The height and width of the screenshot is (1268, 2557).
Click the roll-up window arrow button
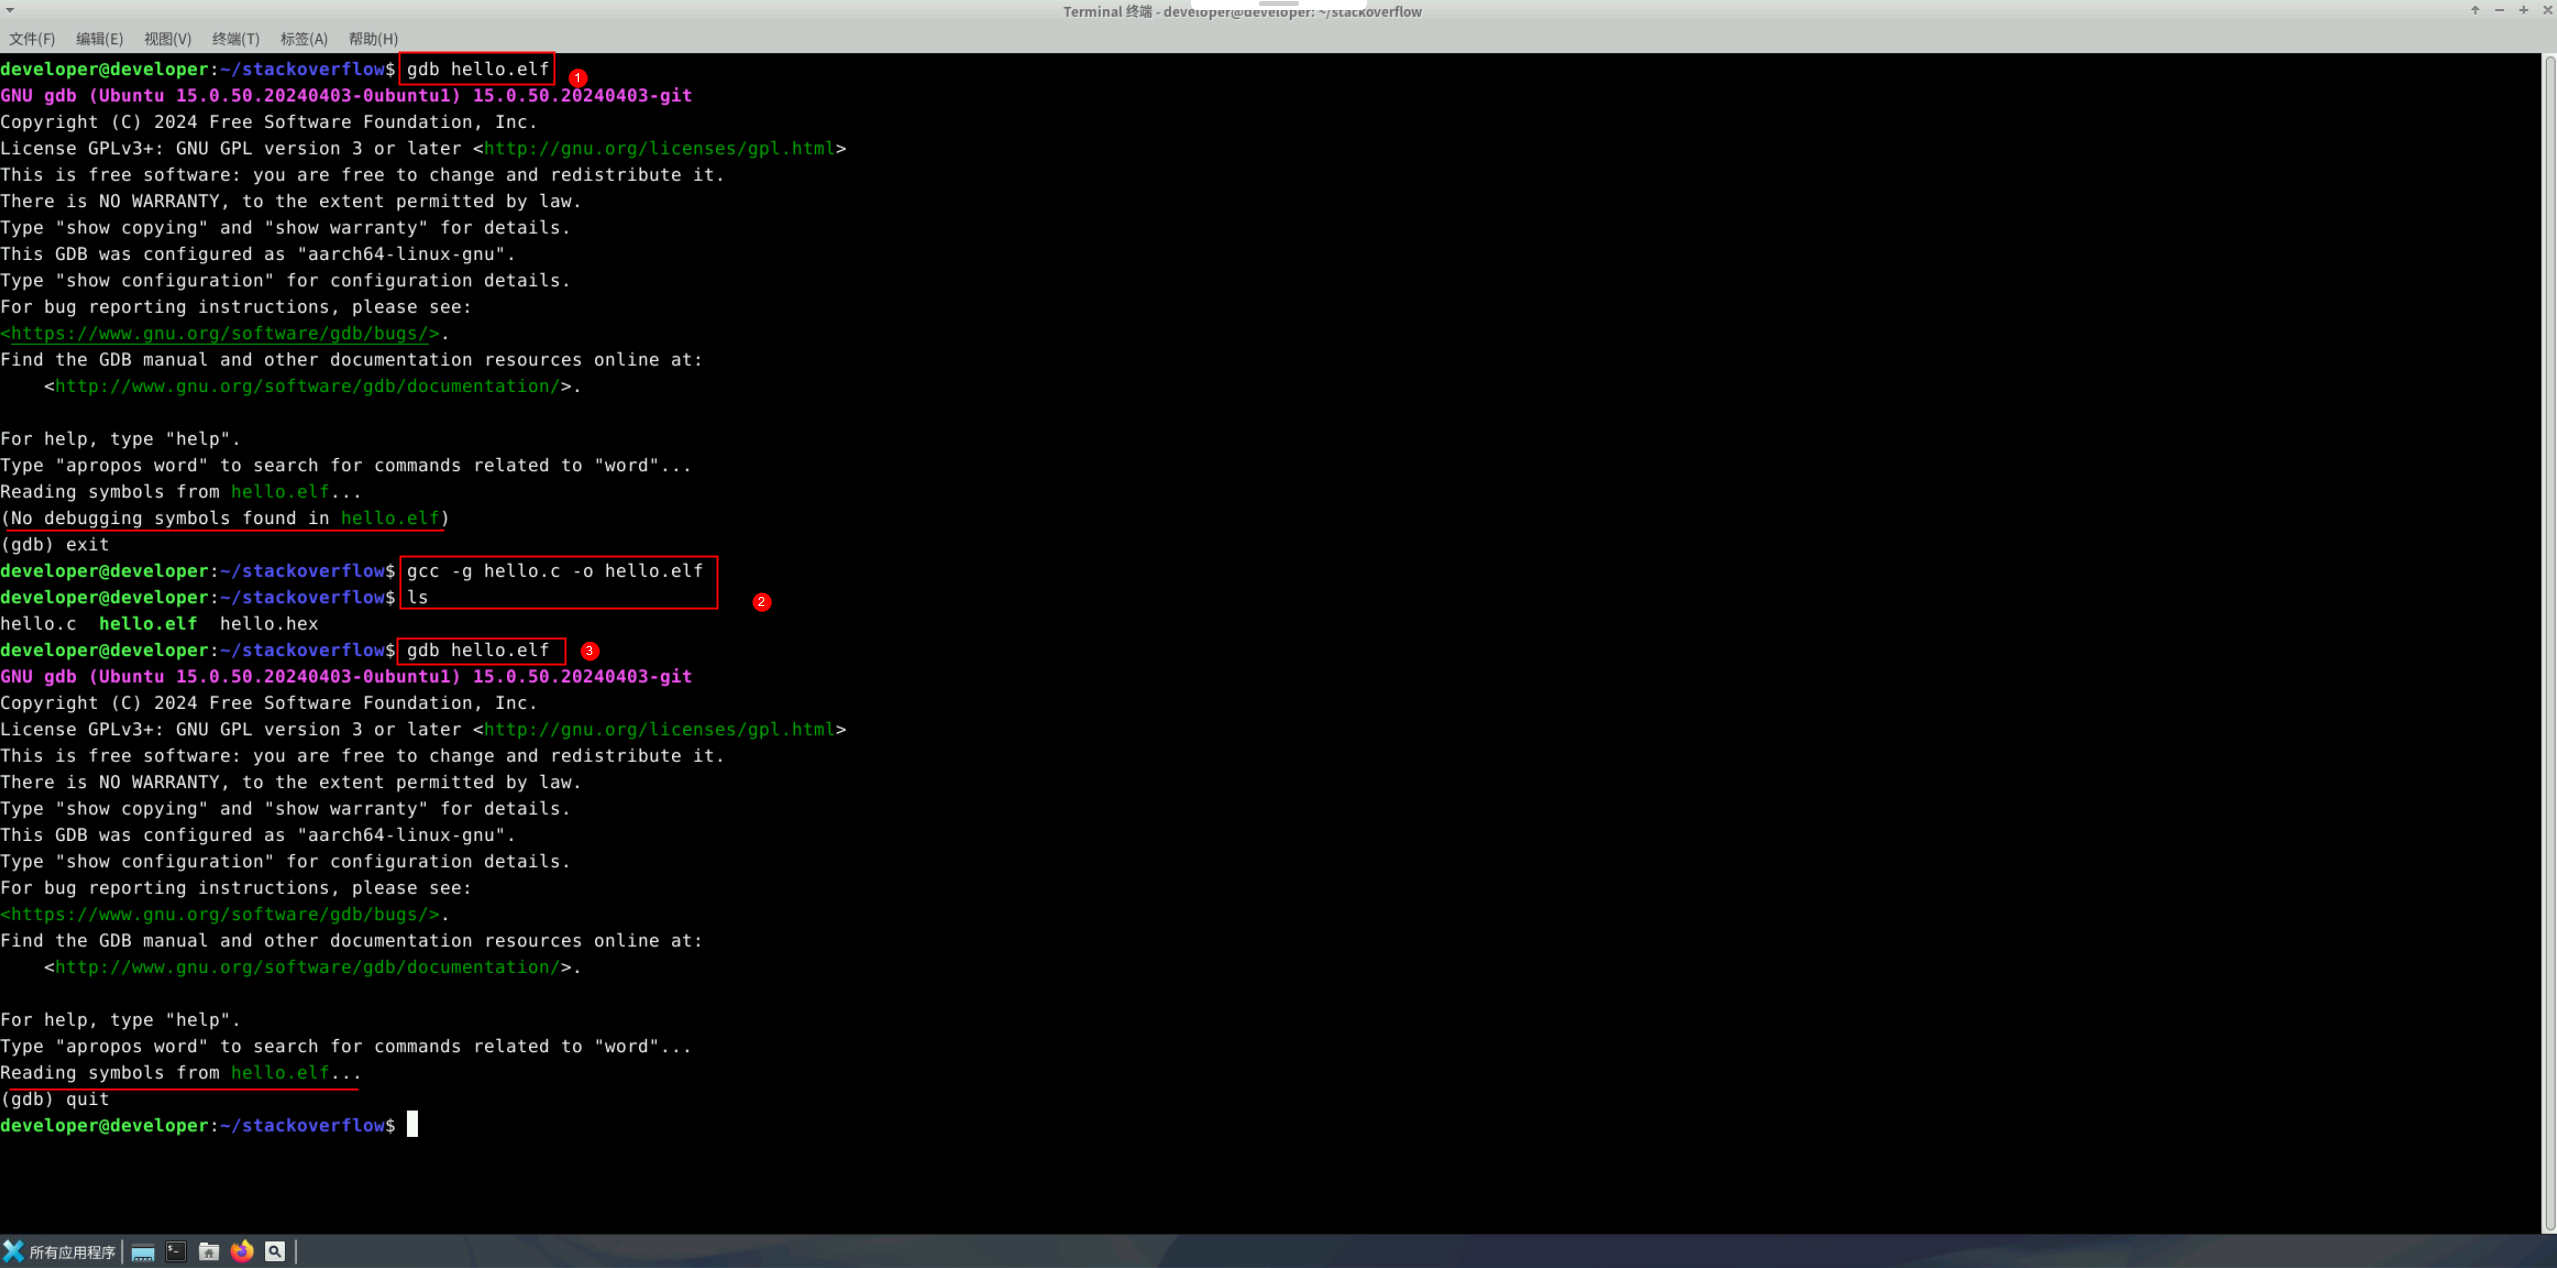2475,10
